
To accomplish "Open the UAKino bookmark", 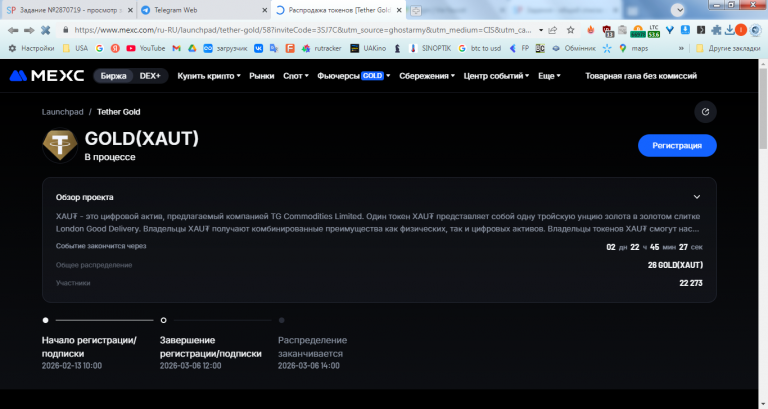I will pyautogui.click(x=368, y=48).
